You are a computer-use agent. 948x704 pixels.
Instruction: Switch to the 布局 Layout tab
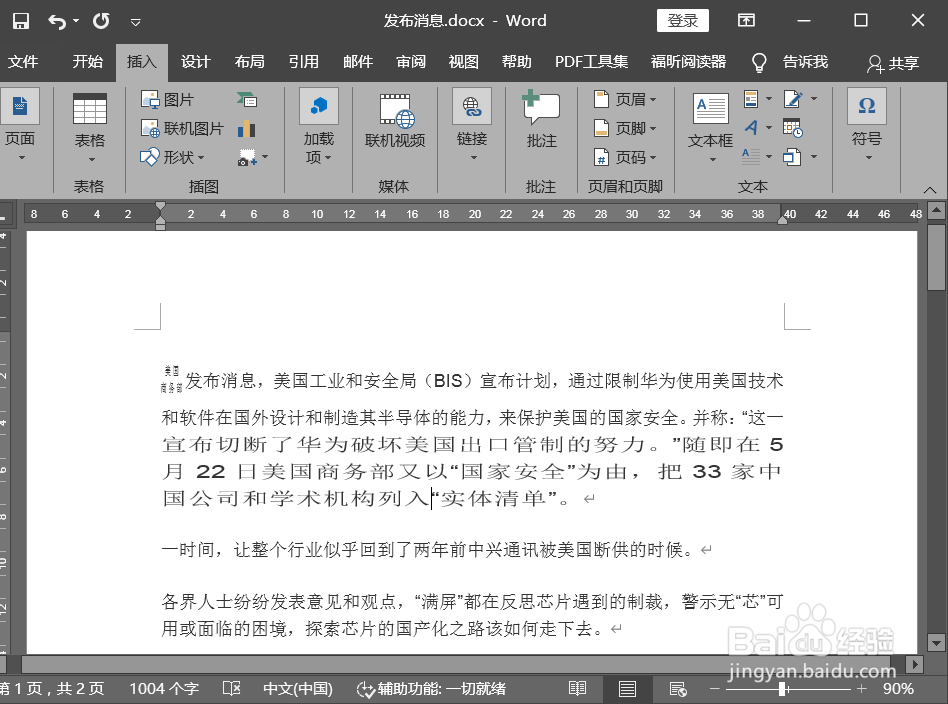coord(249,62)
